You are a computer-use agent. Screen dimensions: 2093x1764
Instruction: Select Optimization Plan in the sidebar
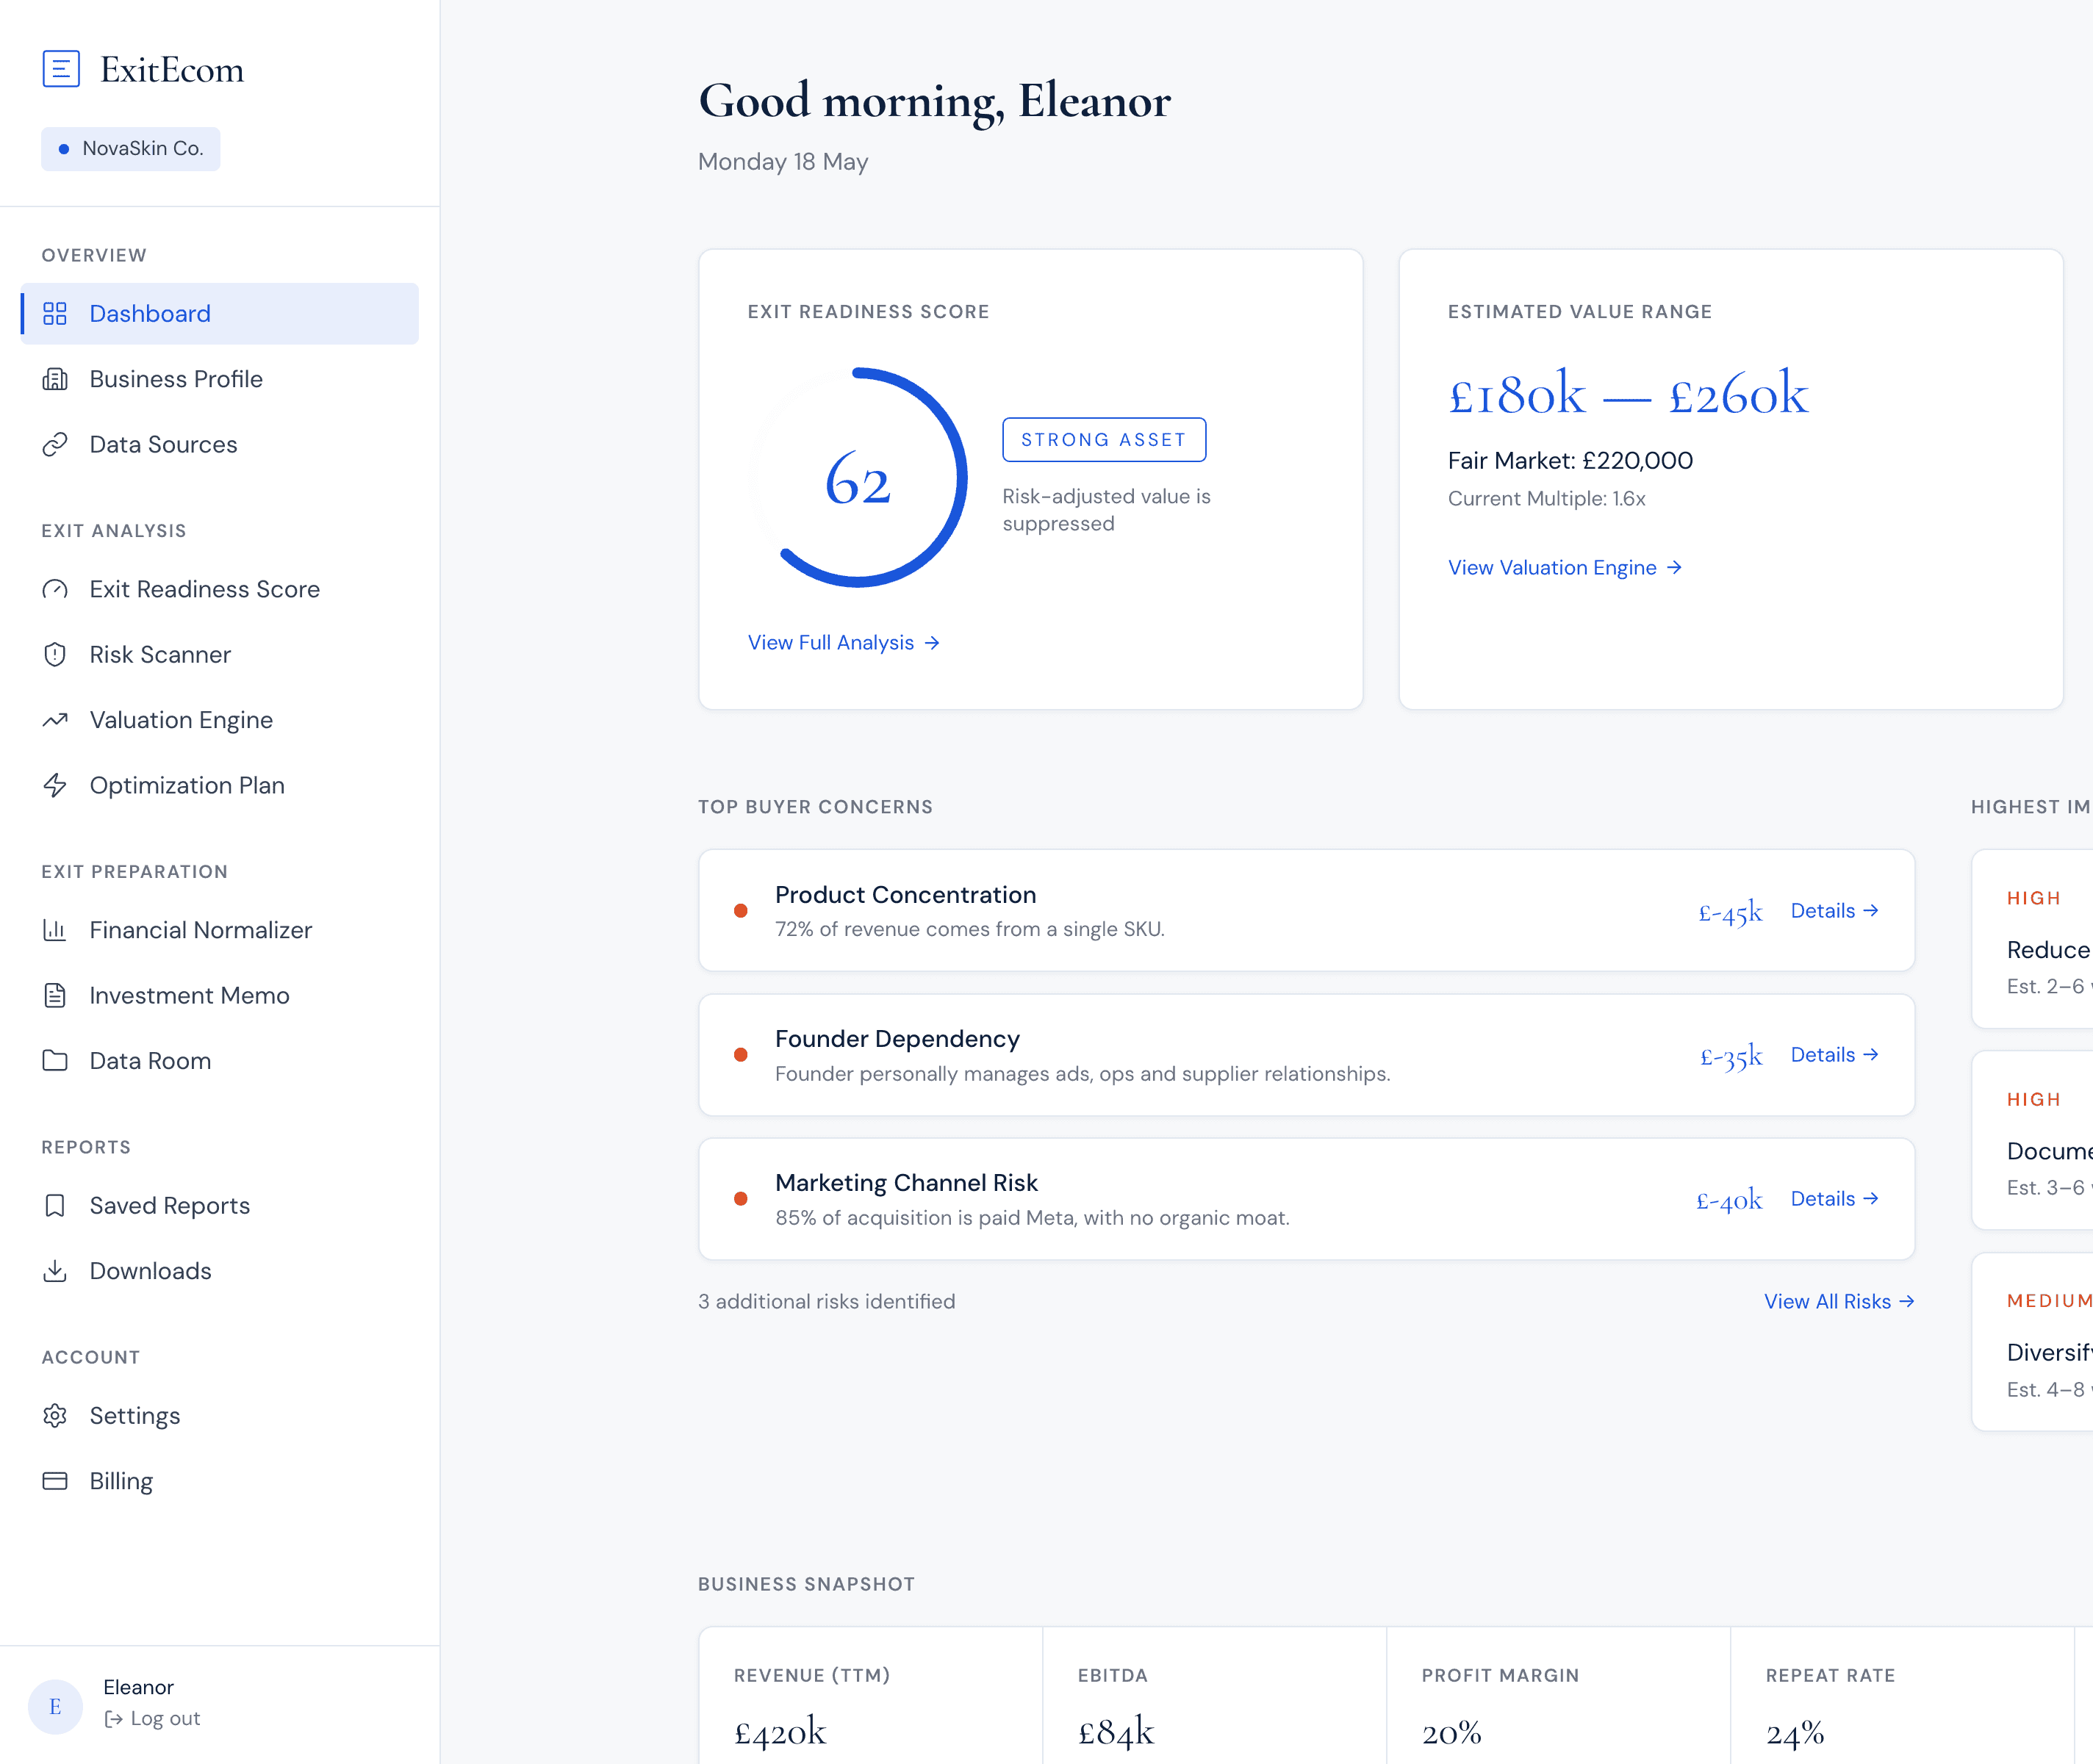point(220,785)
